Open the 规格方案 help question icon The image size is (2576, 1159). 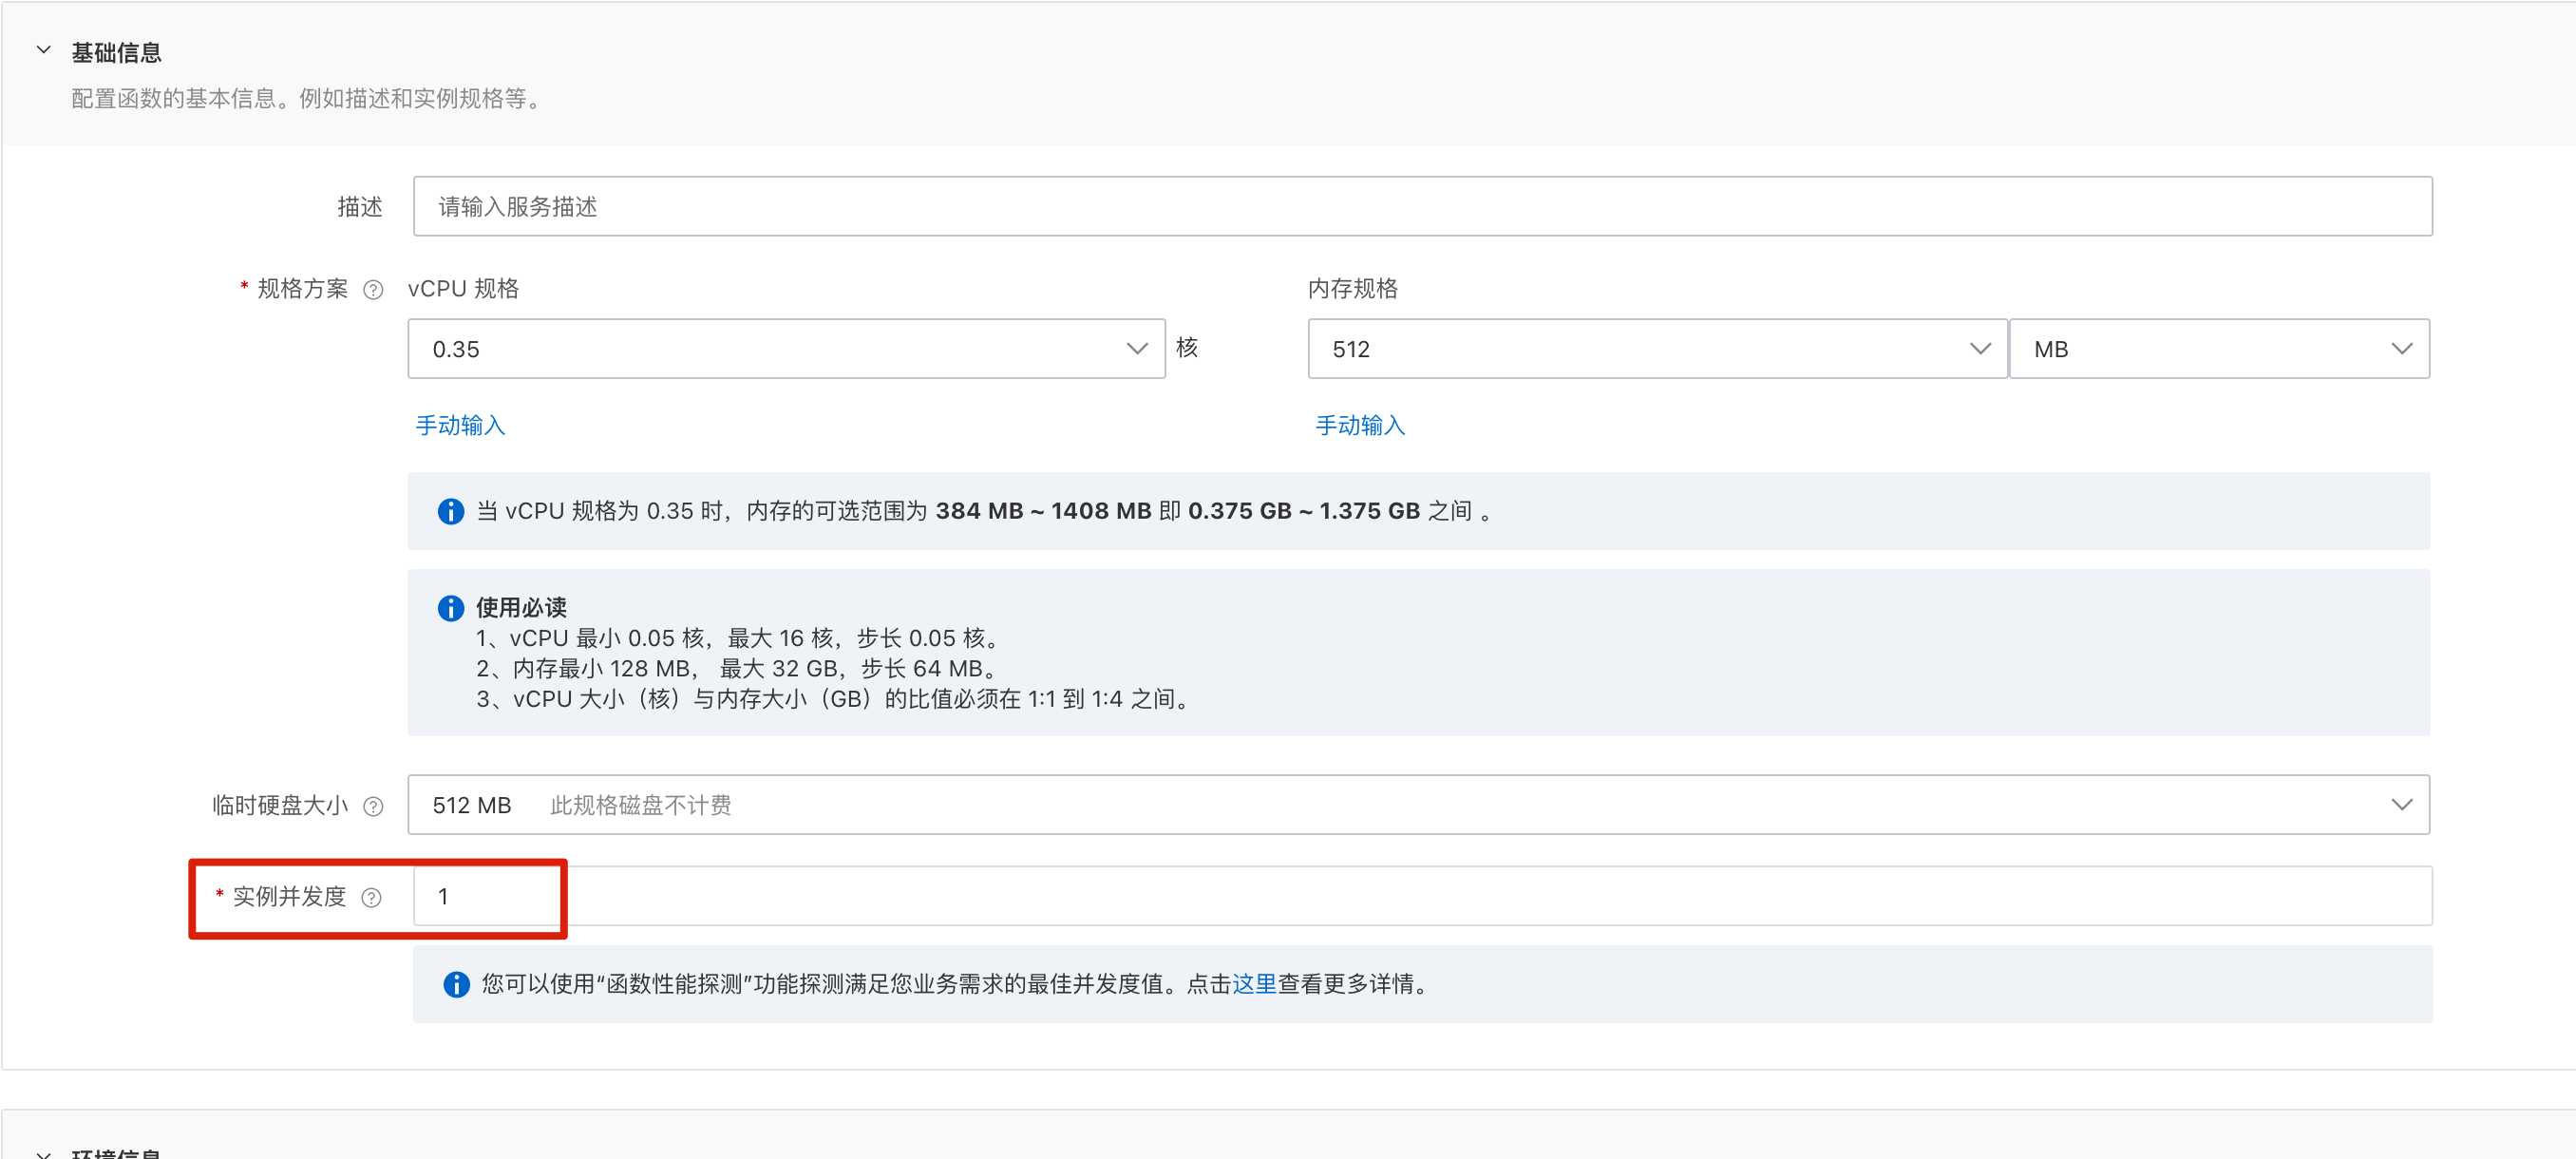click(373, 290)
